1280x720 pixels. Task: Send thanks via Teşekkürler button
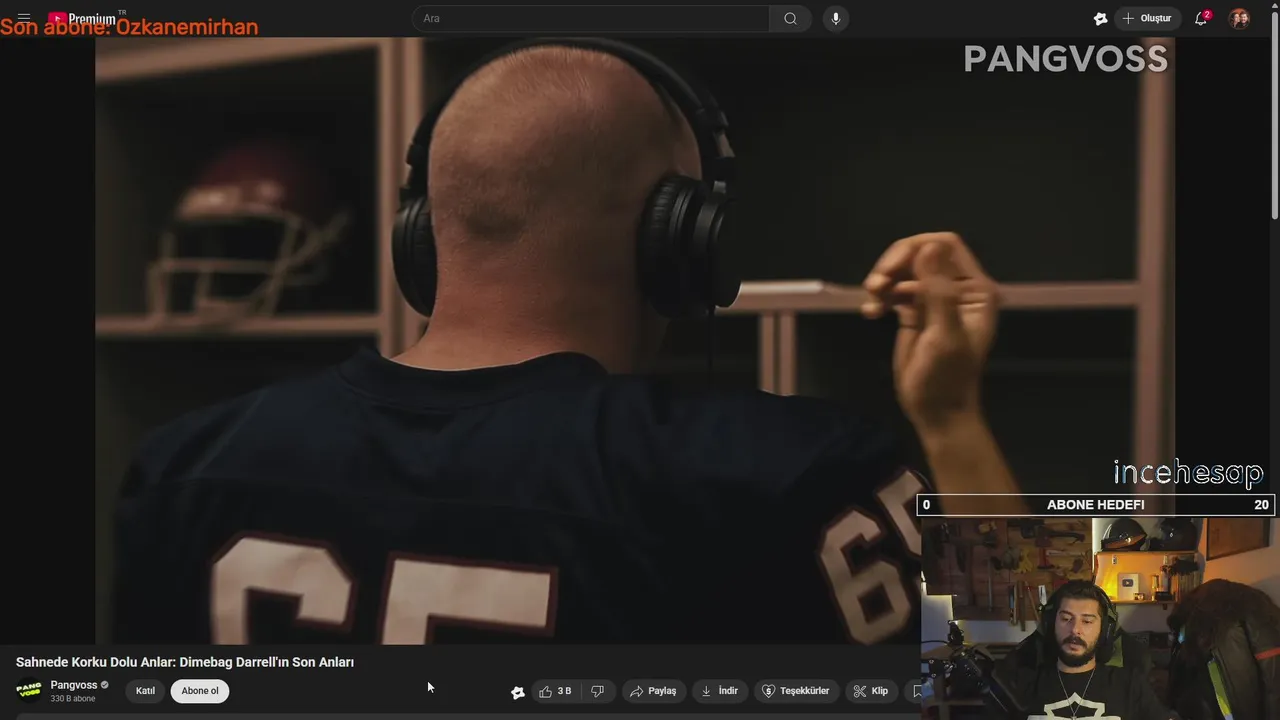point(797,691)
